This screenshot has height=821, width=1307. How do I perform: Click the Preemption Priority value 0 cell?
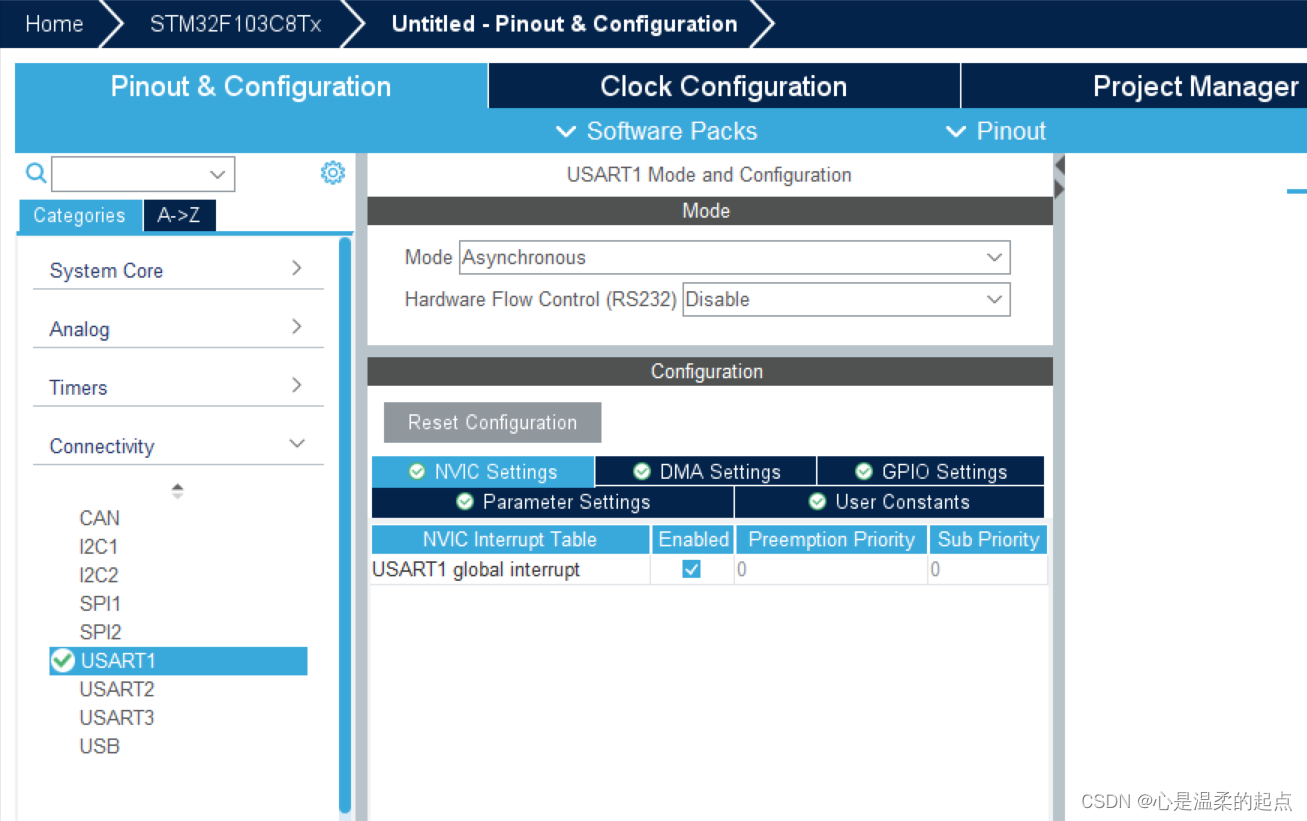coord(831,569)
